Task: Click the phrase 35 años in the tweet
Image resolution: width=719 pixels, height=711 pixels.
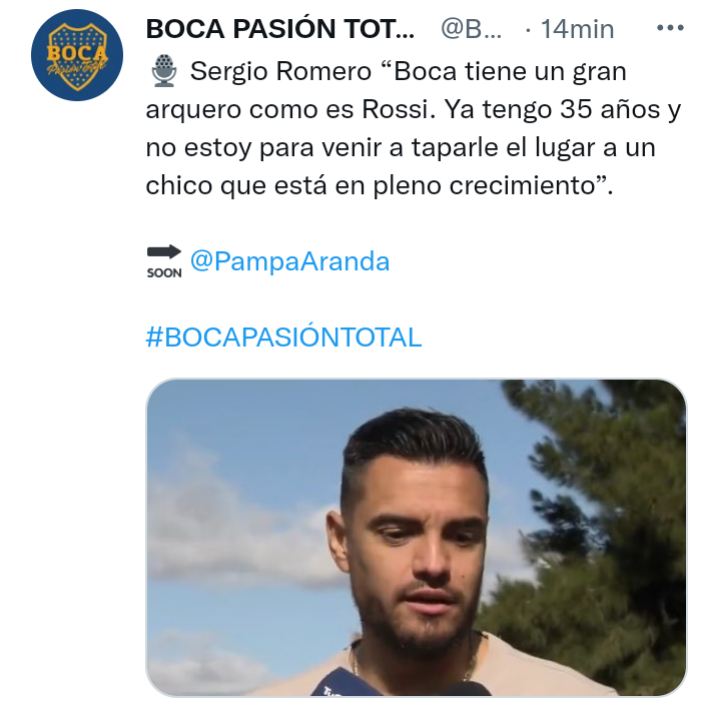Action: (610, 110)
